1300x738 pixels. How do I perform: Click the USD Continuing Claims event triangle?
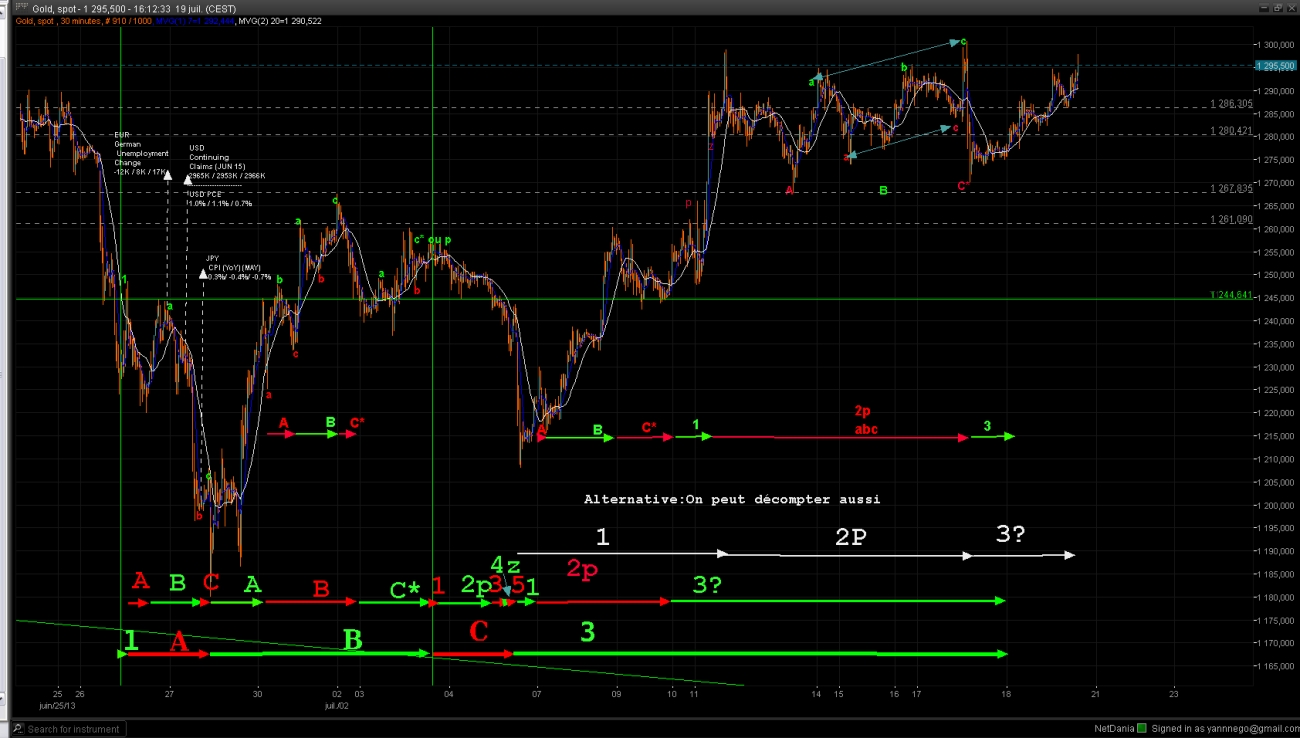pyautogui.click(x=187, y=180)
